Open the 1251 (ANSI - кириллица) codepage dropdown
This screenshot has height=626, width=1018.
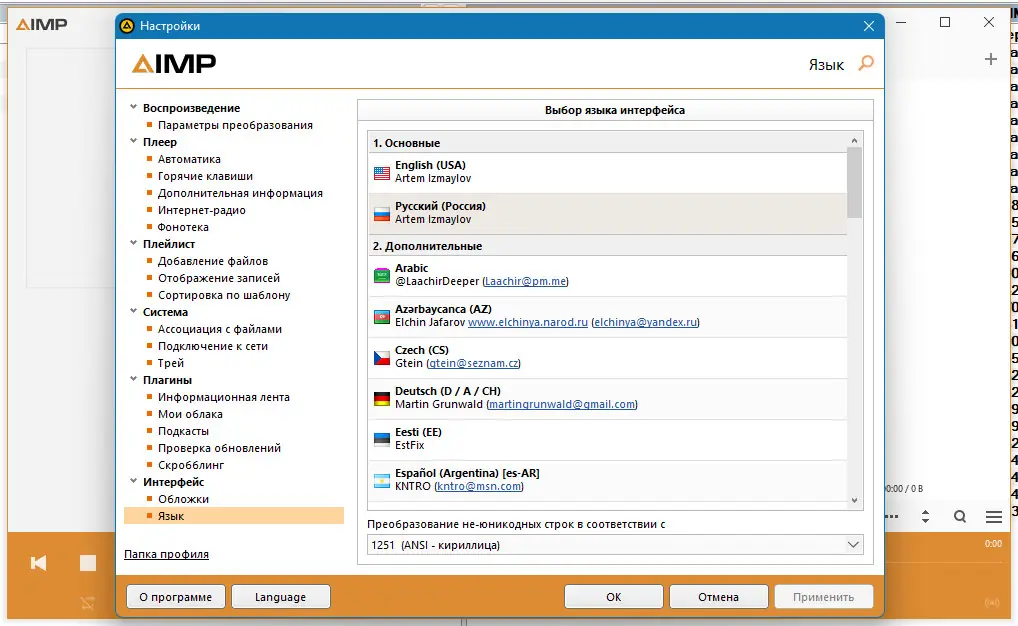coord(615,545)
